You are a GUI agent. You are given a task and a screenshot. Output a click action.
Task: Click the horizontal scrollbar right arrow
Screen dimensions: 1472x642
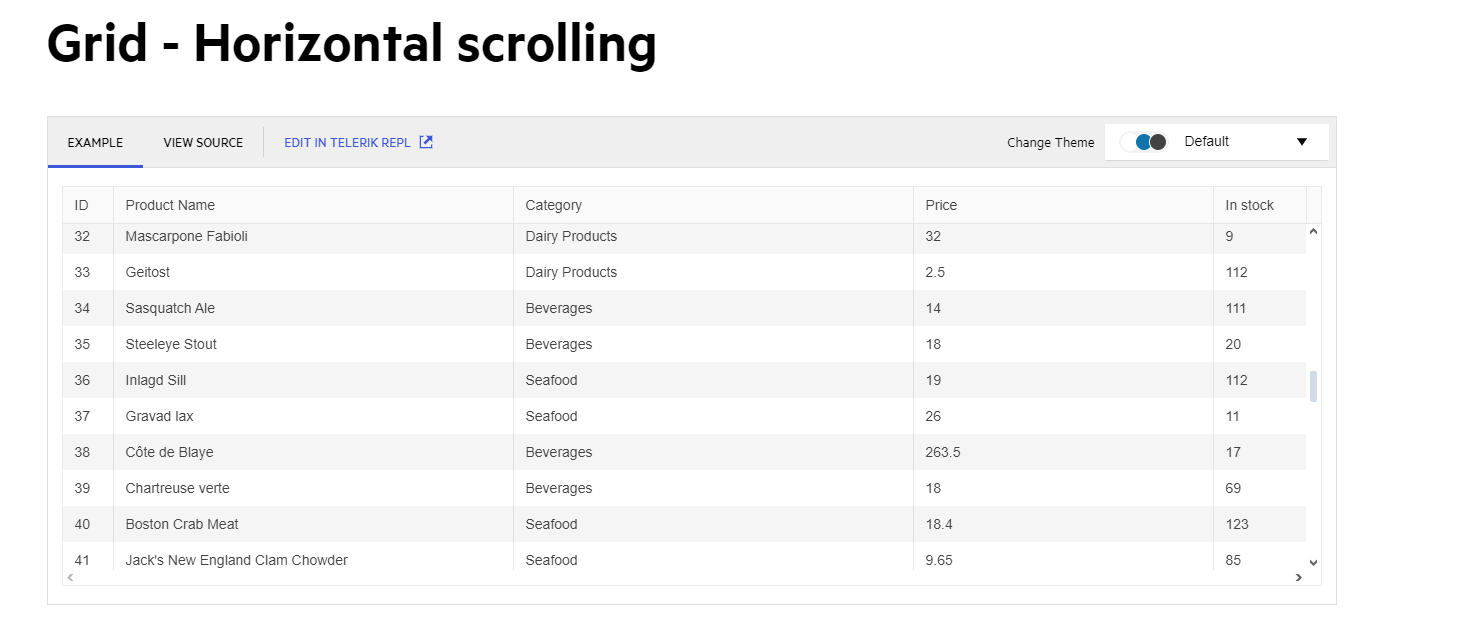tap(1298, 578)
